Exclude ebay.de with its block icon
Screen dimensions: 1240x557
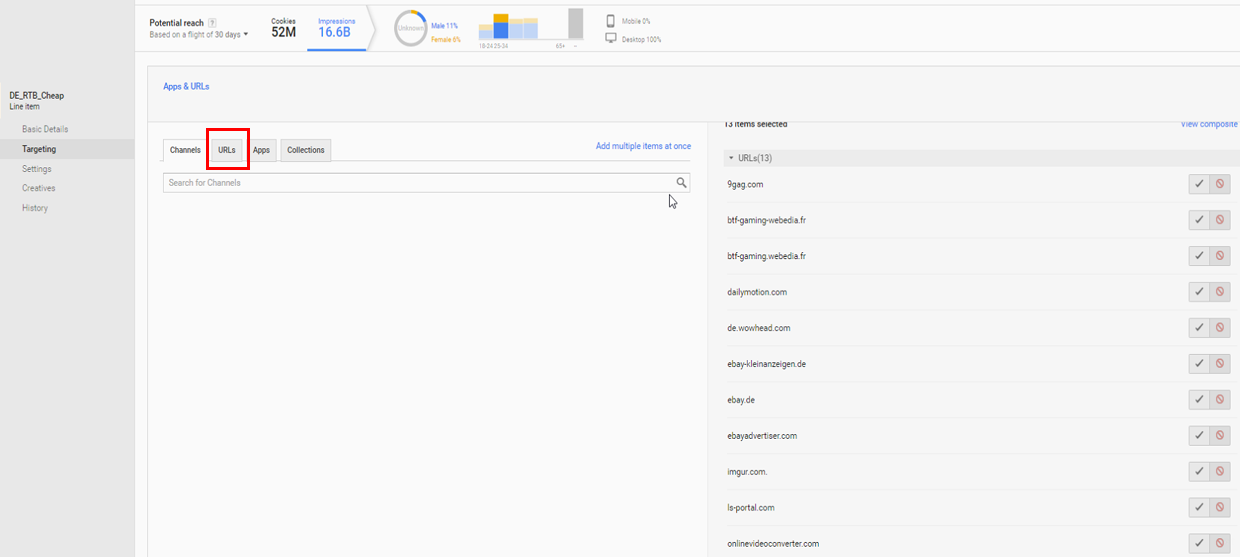point(1220,400)
